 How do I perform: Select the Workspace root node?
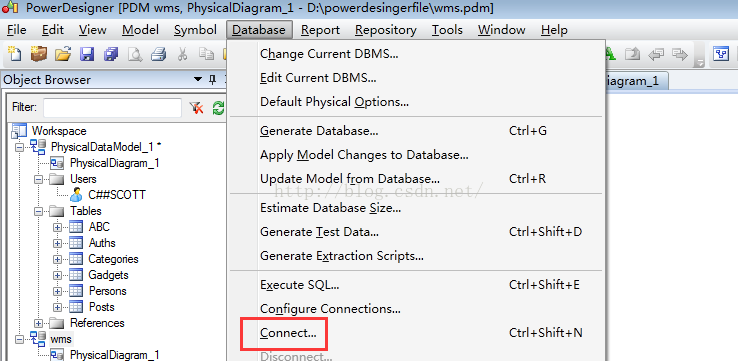(x=59, y=131)
